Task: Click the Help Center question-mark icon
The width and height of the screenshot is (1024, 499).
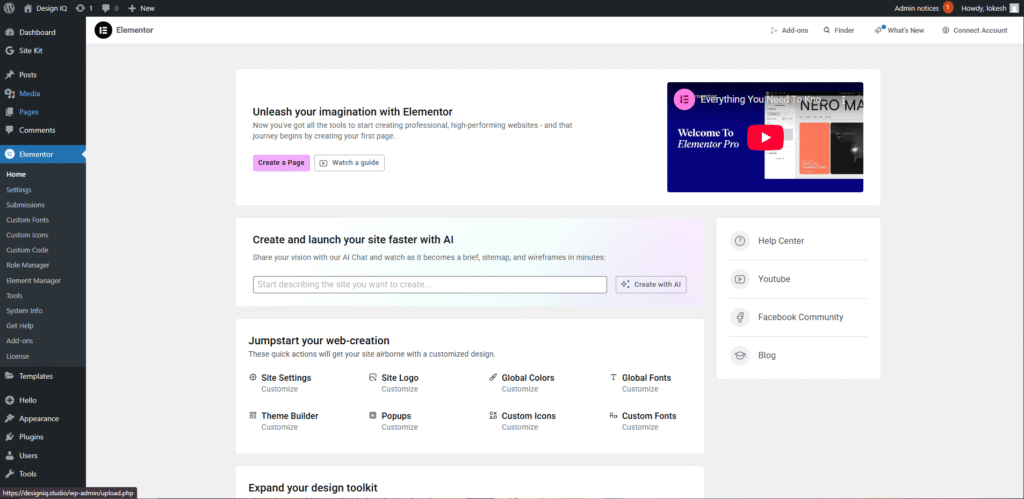Action: pyautogui.click(x=740, y=241)
